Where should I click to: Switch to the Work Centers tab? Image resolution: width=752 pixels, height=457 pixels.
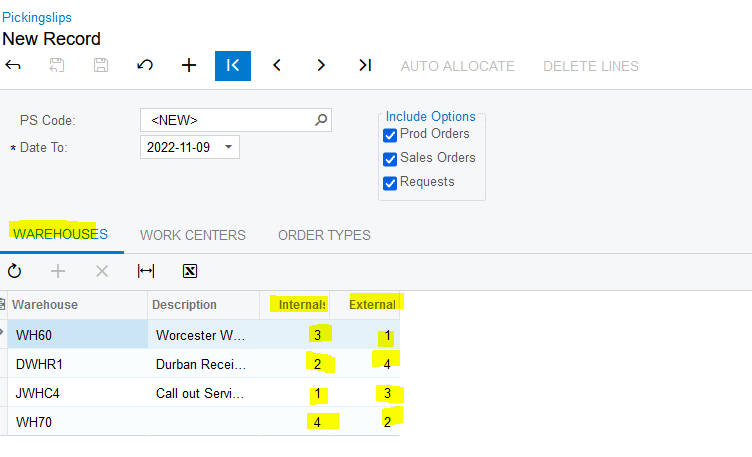pos(192,235)
